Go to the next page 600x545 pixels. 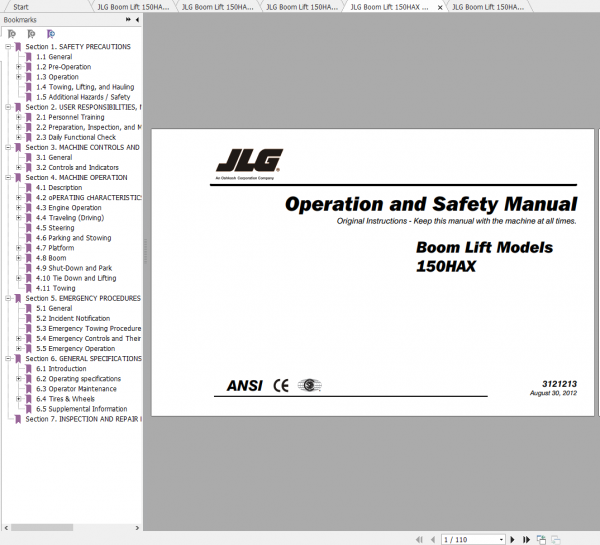click(513, 540)
